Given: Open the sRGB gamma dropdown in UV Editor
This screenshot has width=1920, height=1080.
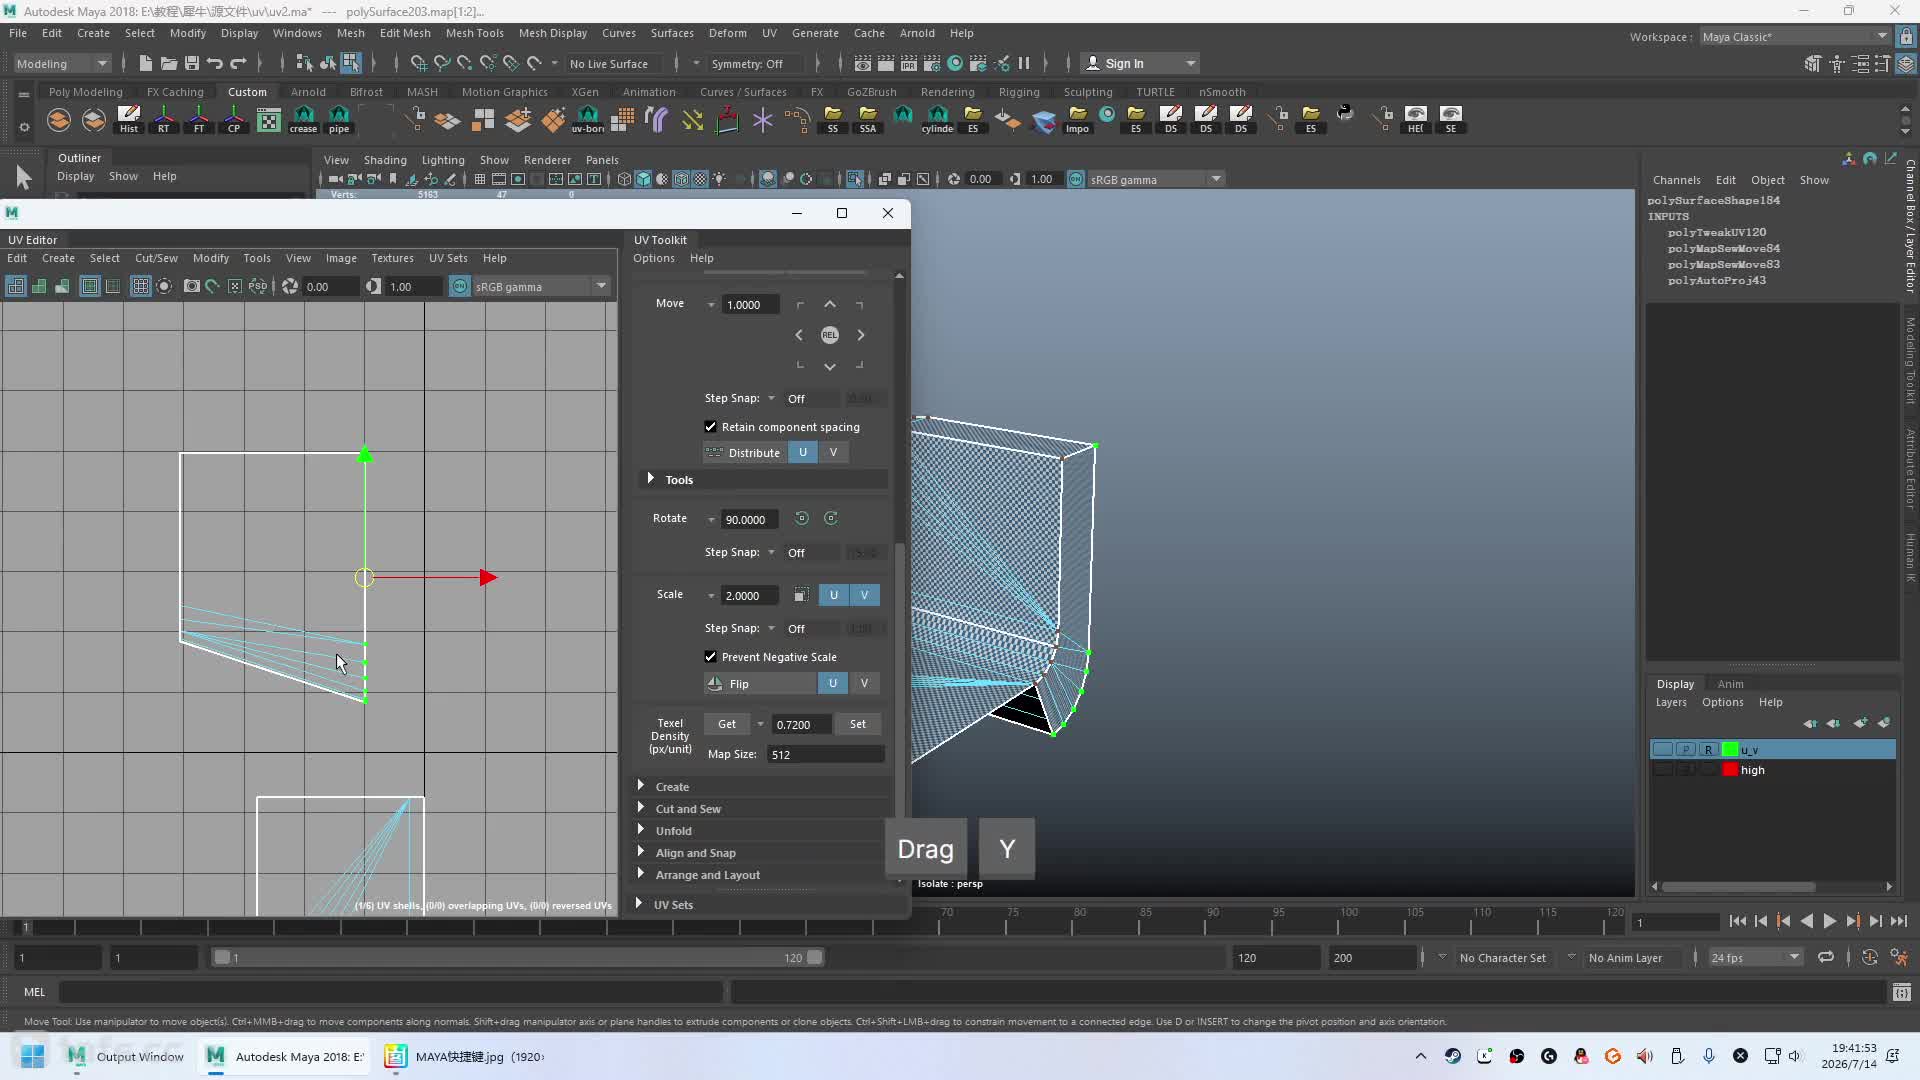Looking at the screenshot, I should tap(541, 286).
